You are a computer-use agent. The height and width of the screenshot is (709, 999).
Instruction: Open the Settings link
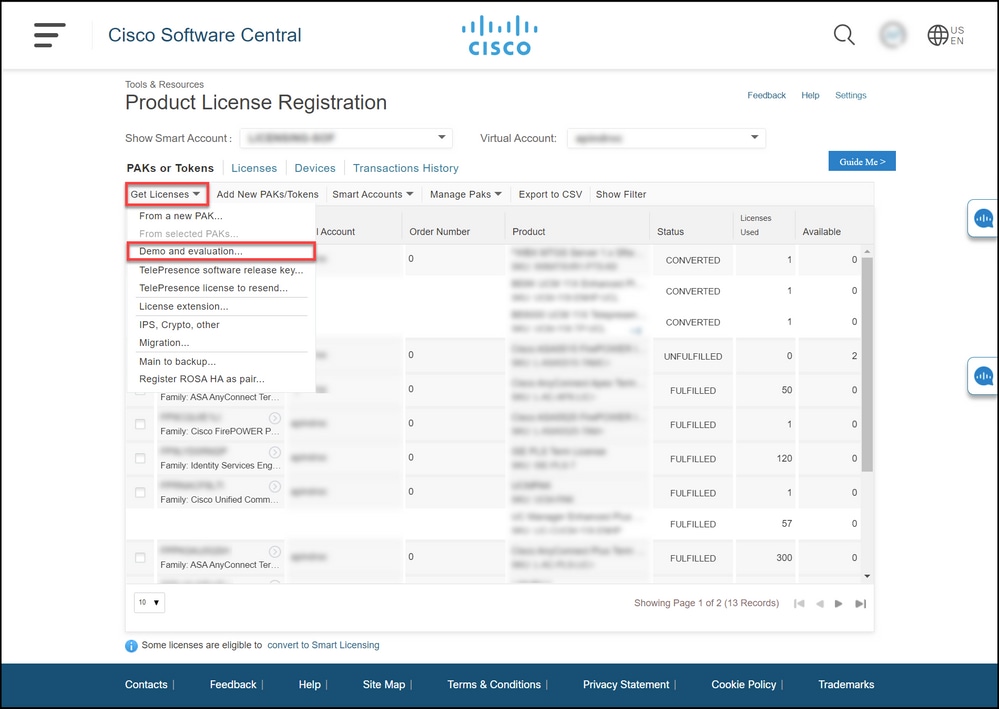[x=851, y=95]
